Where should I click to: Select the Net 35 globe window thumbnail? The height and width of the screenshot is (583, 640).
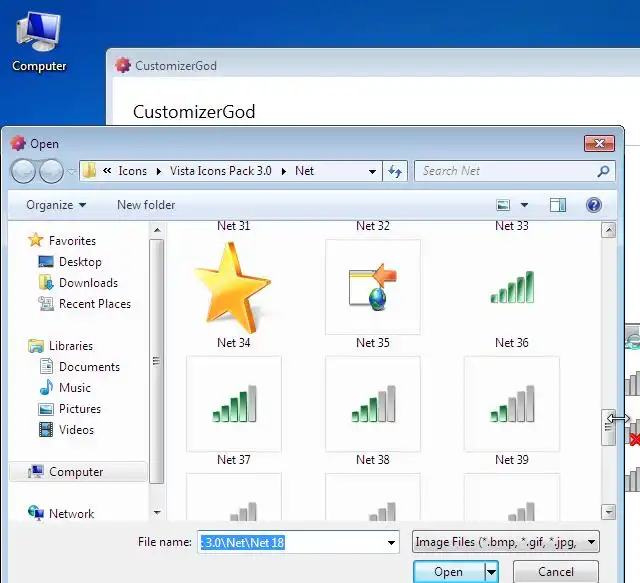click(x=373, y=287)
